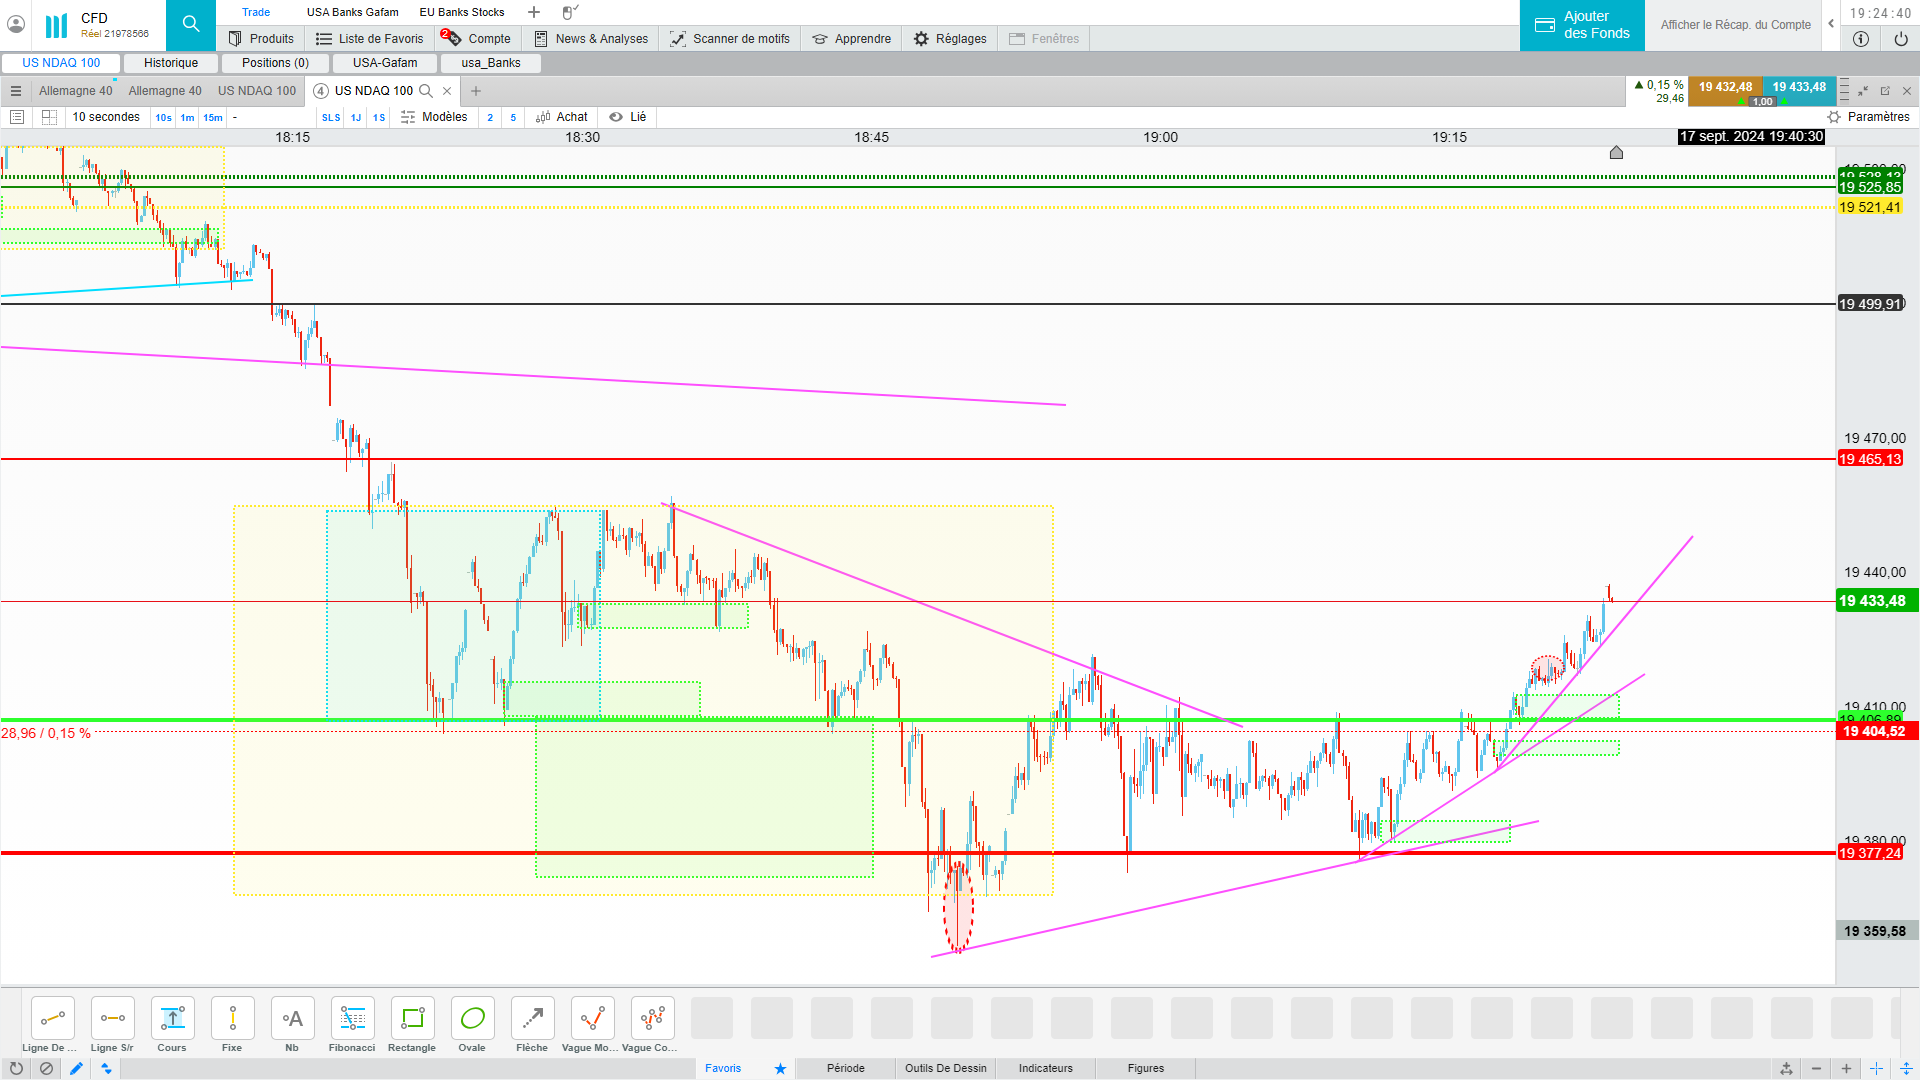Click the 19 433,48 buy price box
This screenshot has width=1920, height=1080.
(1799, 88)
